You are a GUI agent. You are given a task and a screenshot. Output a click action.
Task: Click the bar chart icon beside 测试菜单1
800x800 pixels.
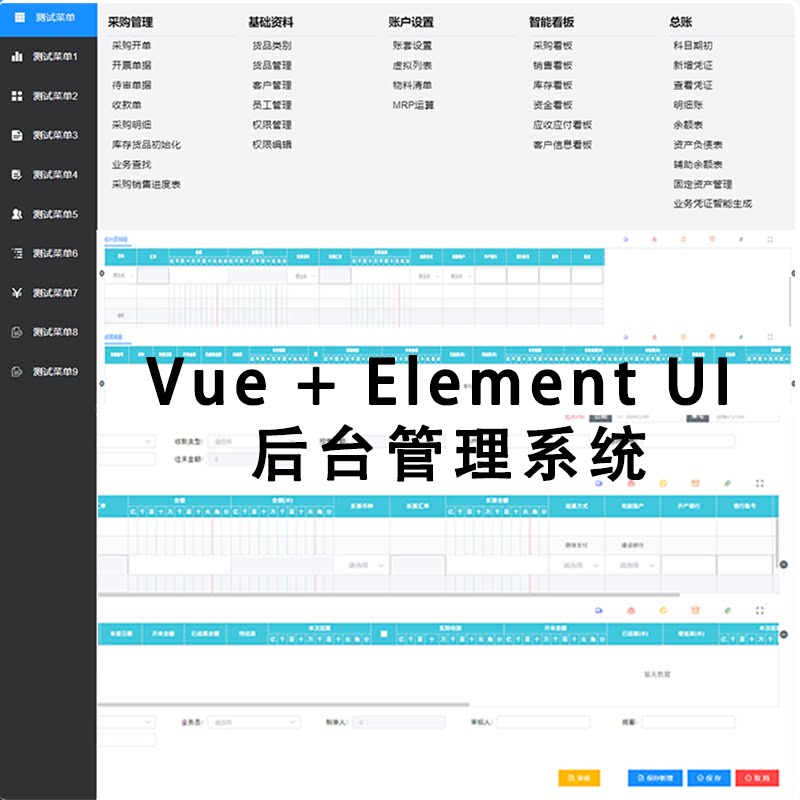click(x=17, y=56)
